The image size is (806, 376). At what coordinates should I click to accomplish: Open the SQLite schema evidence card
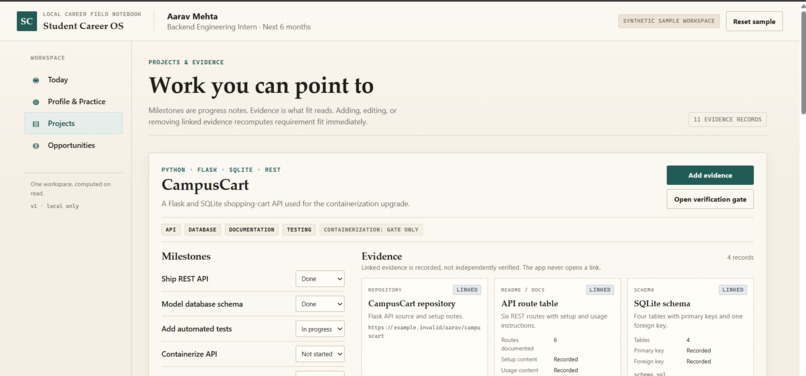coord(690,327)
